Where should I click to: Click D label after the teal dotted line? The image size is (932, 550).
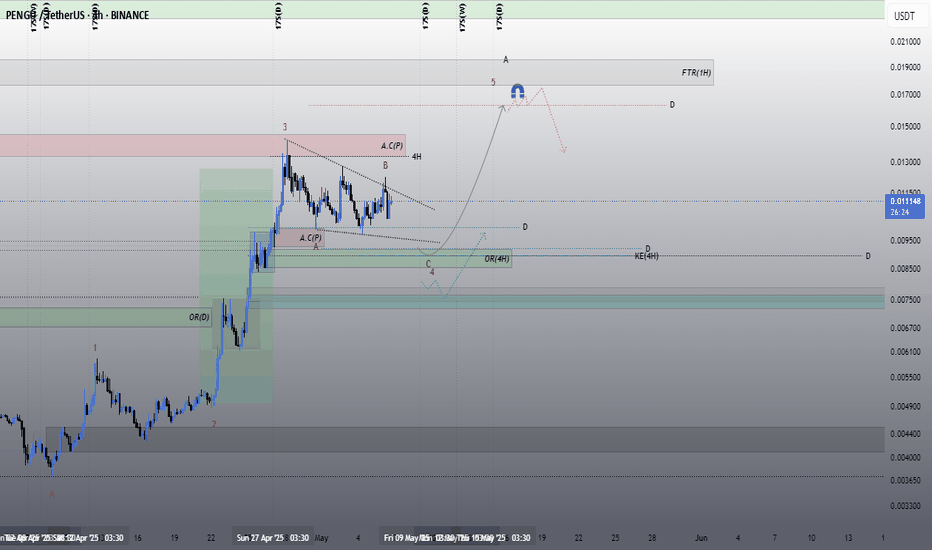525,227
